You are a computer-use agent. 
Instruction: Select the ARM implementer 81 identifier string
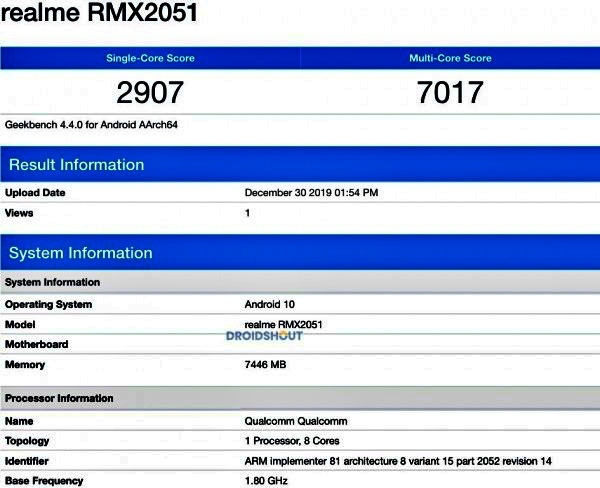click(x=398, y=461)
